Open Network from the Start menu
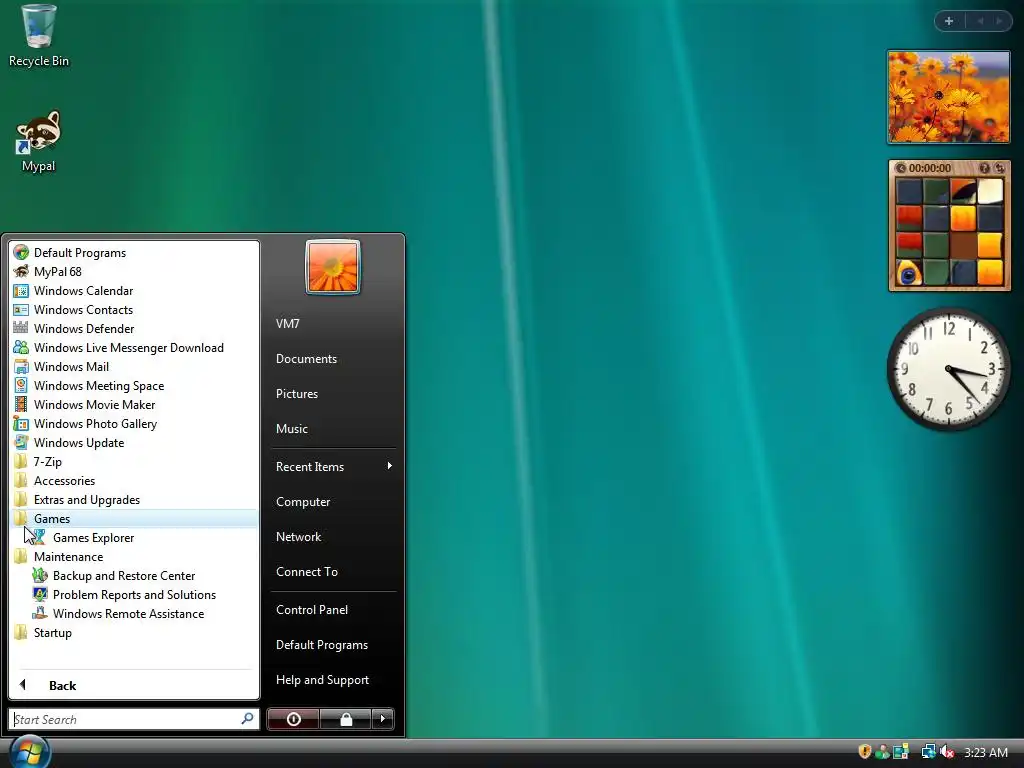The height and width of the screenshot is (768, 1024). click(x=333, y=537)
